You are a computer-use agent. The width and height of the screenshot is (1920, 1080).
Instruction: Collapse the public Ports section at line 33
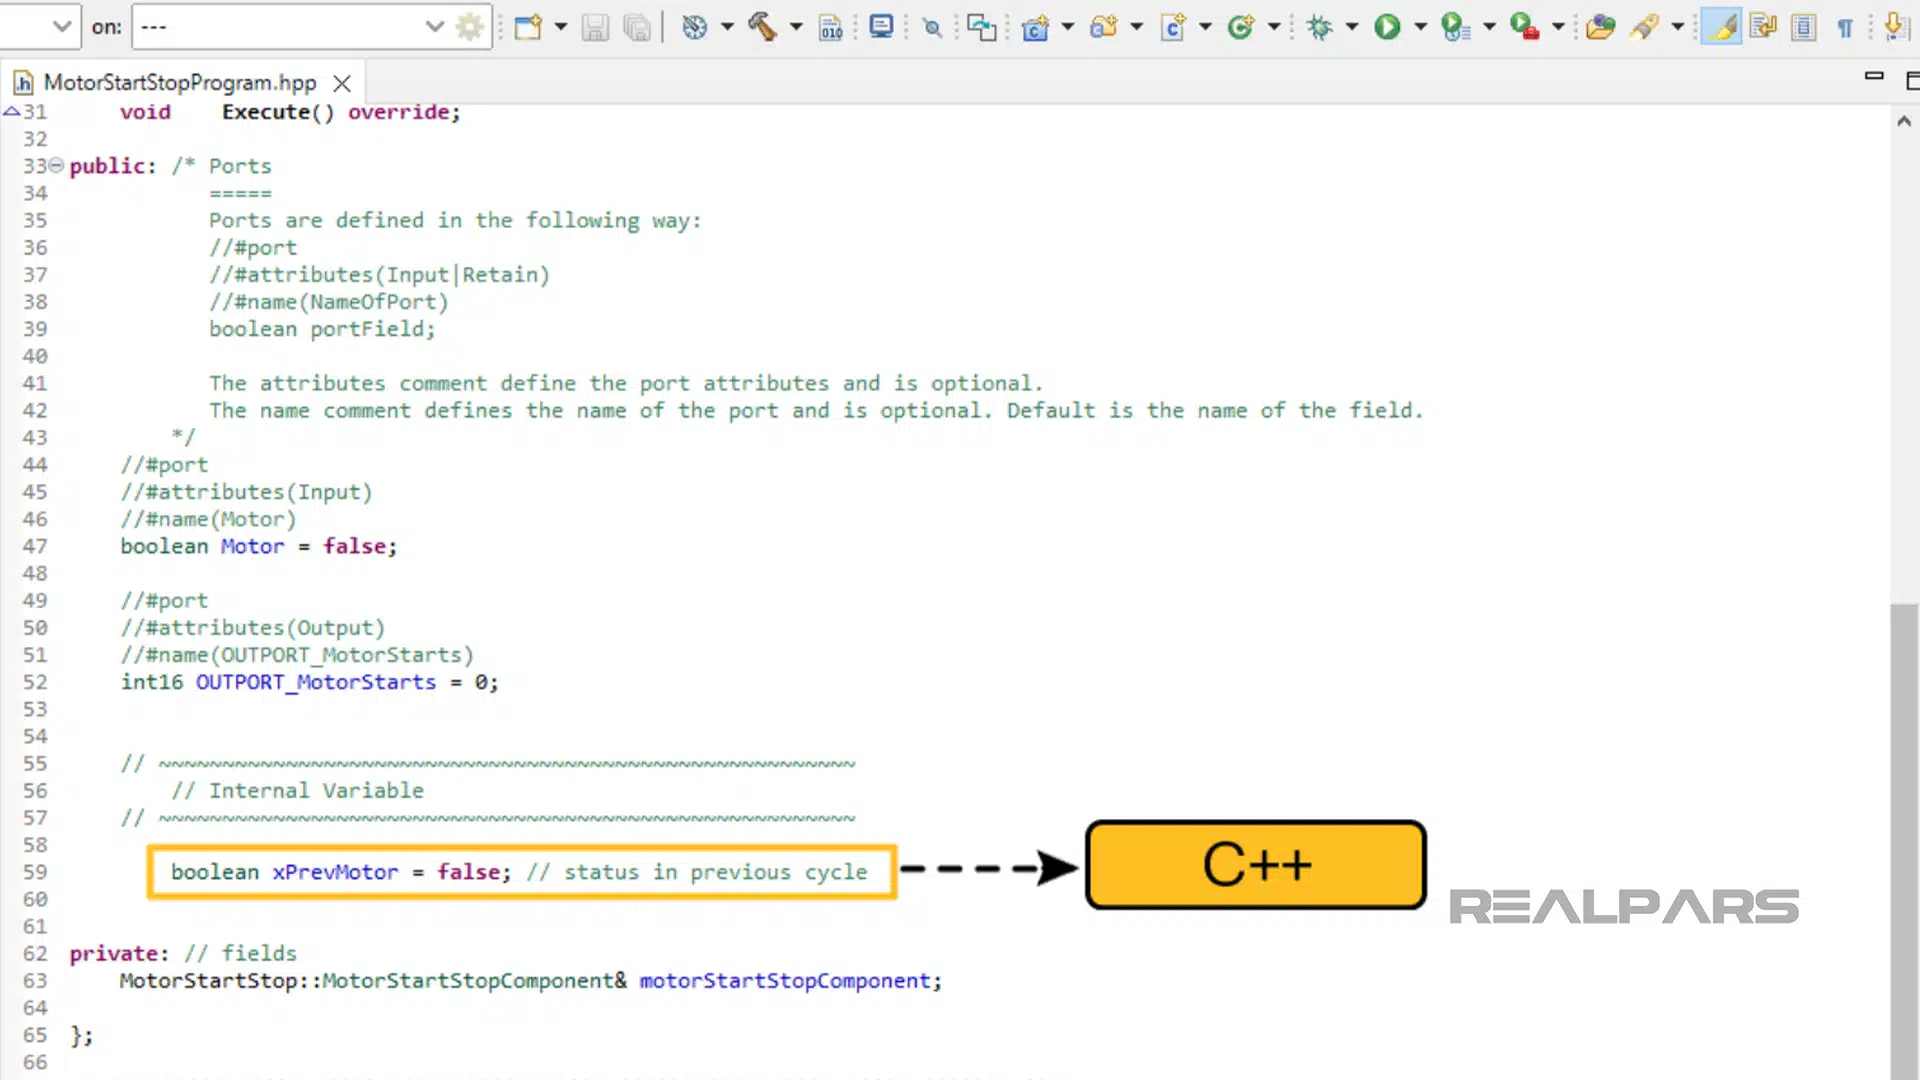pyautogui.click(x=57, y=165)
